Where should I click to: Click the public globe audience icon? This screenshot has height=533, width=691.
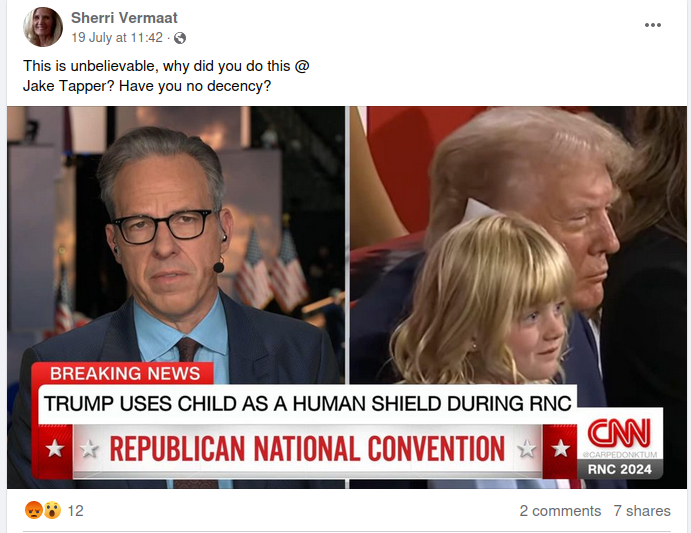point(180,38)
